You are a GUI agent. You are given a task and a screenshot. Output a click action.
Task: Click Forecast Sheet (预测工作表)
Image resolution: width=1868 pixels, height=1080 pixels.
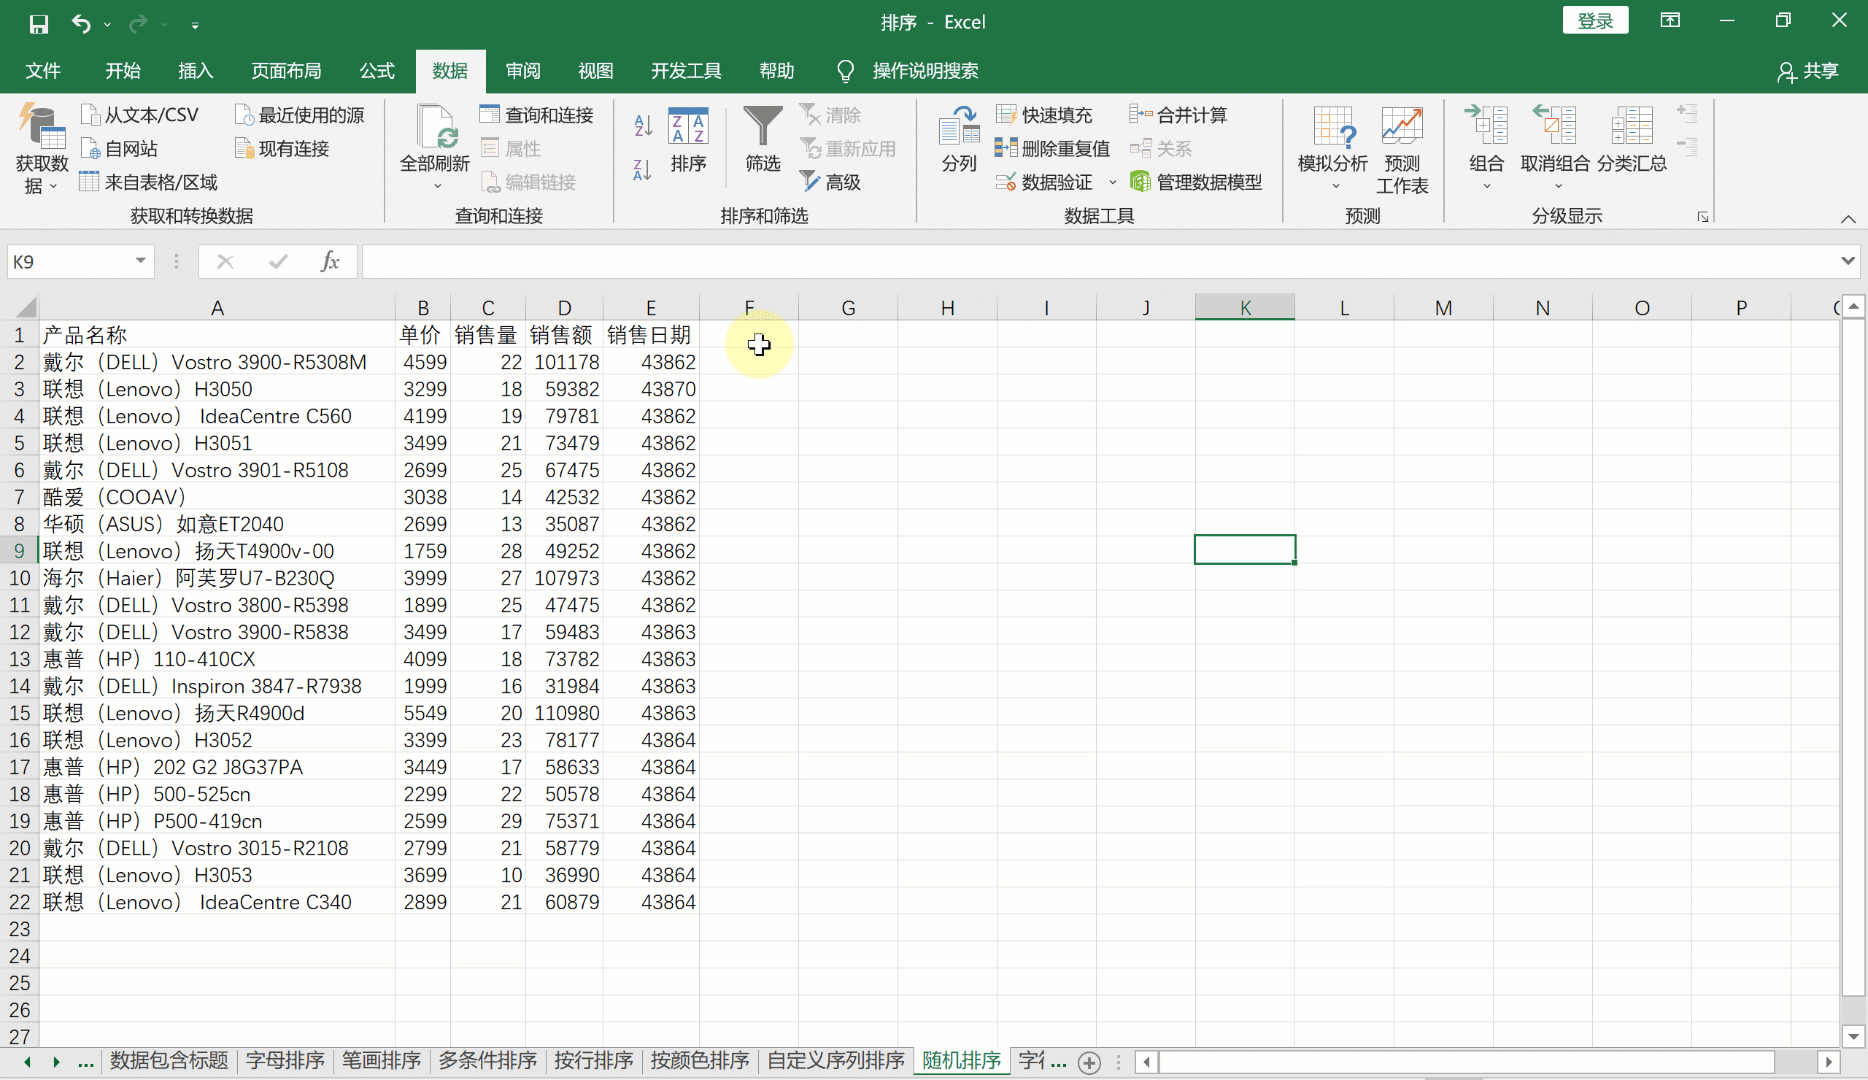coord(1402,150)
